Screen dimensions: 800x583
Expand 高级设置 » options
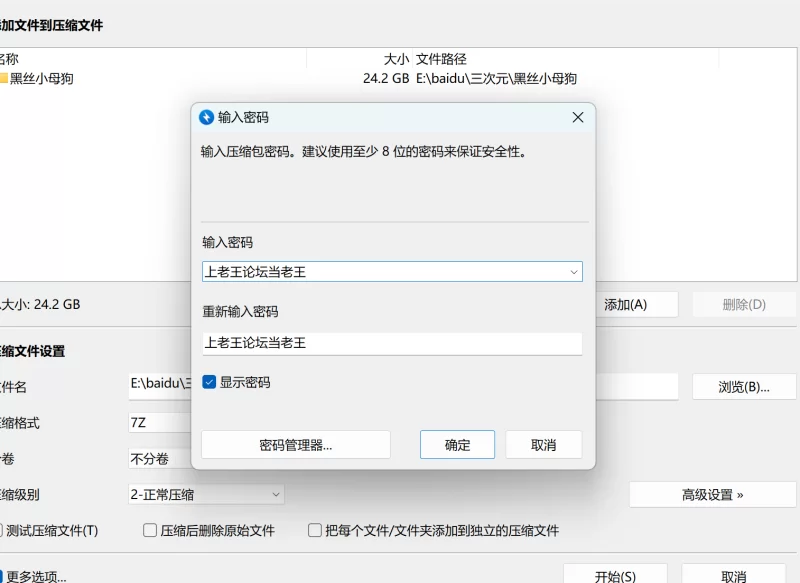(712, 495)
